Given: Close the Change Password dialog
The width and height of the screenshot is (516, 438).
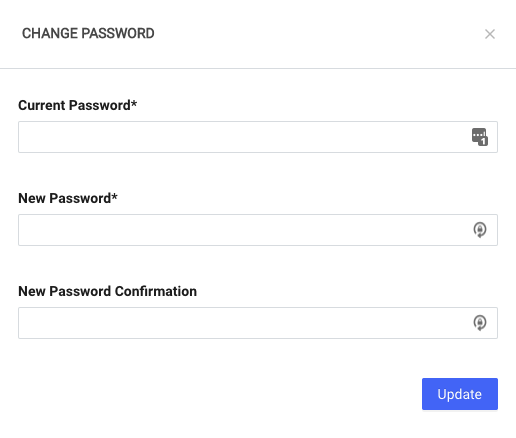Looking at the screenshot, I should [x=490, y=34].
